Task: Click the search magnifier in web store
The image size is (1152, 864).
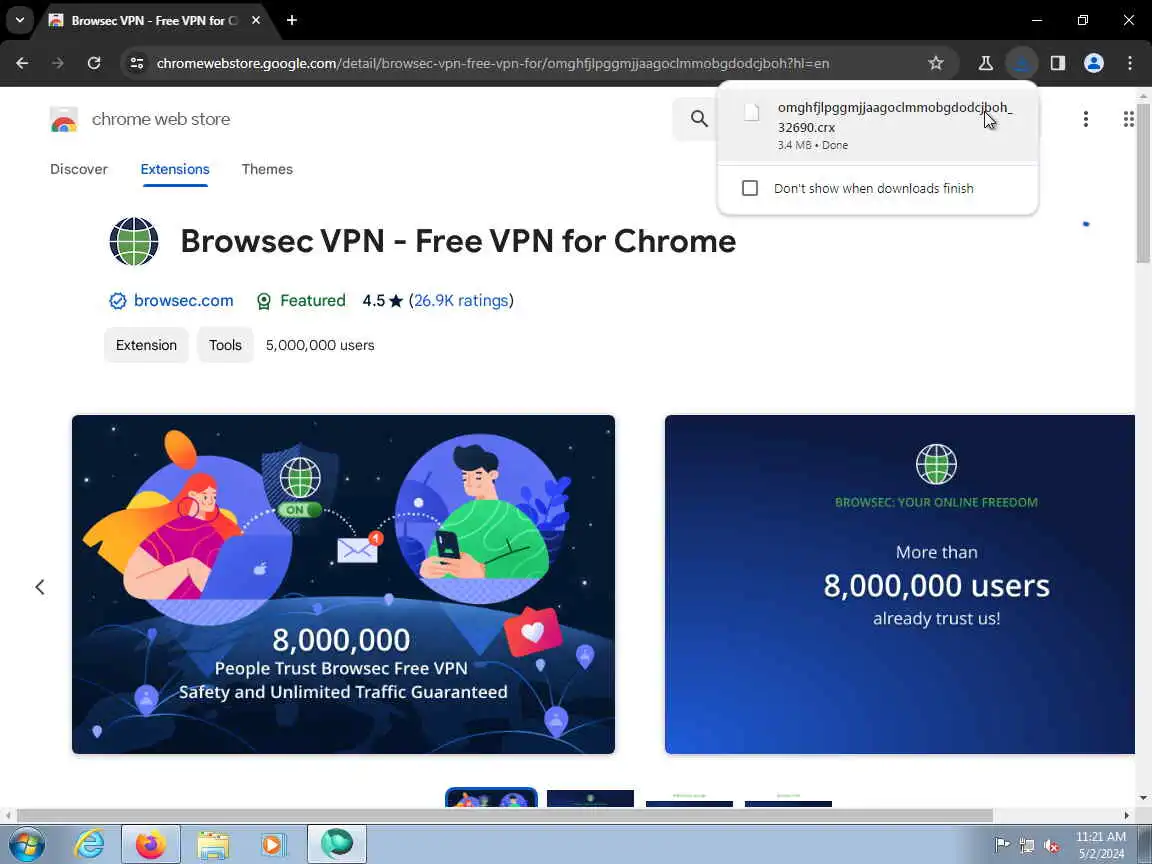Action: [x=699, y=118]
